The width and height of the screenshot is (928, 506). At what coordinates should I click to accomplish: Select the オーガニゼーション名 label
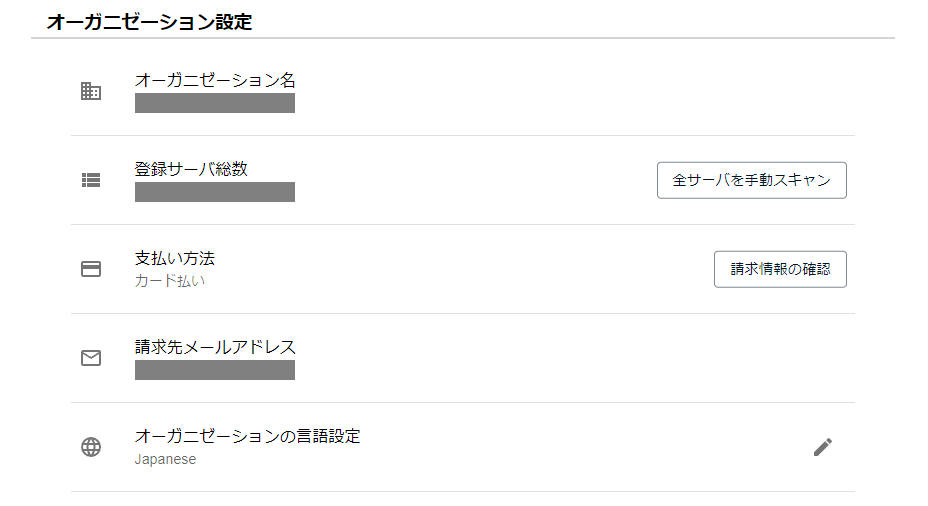pos(215,80)
